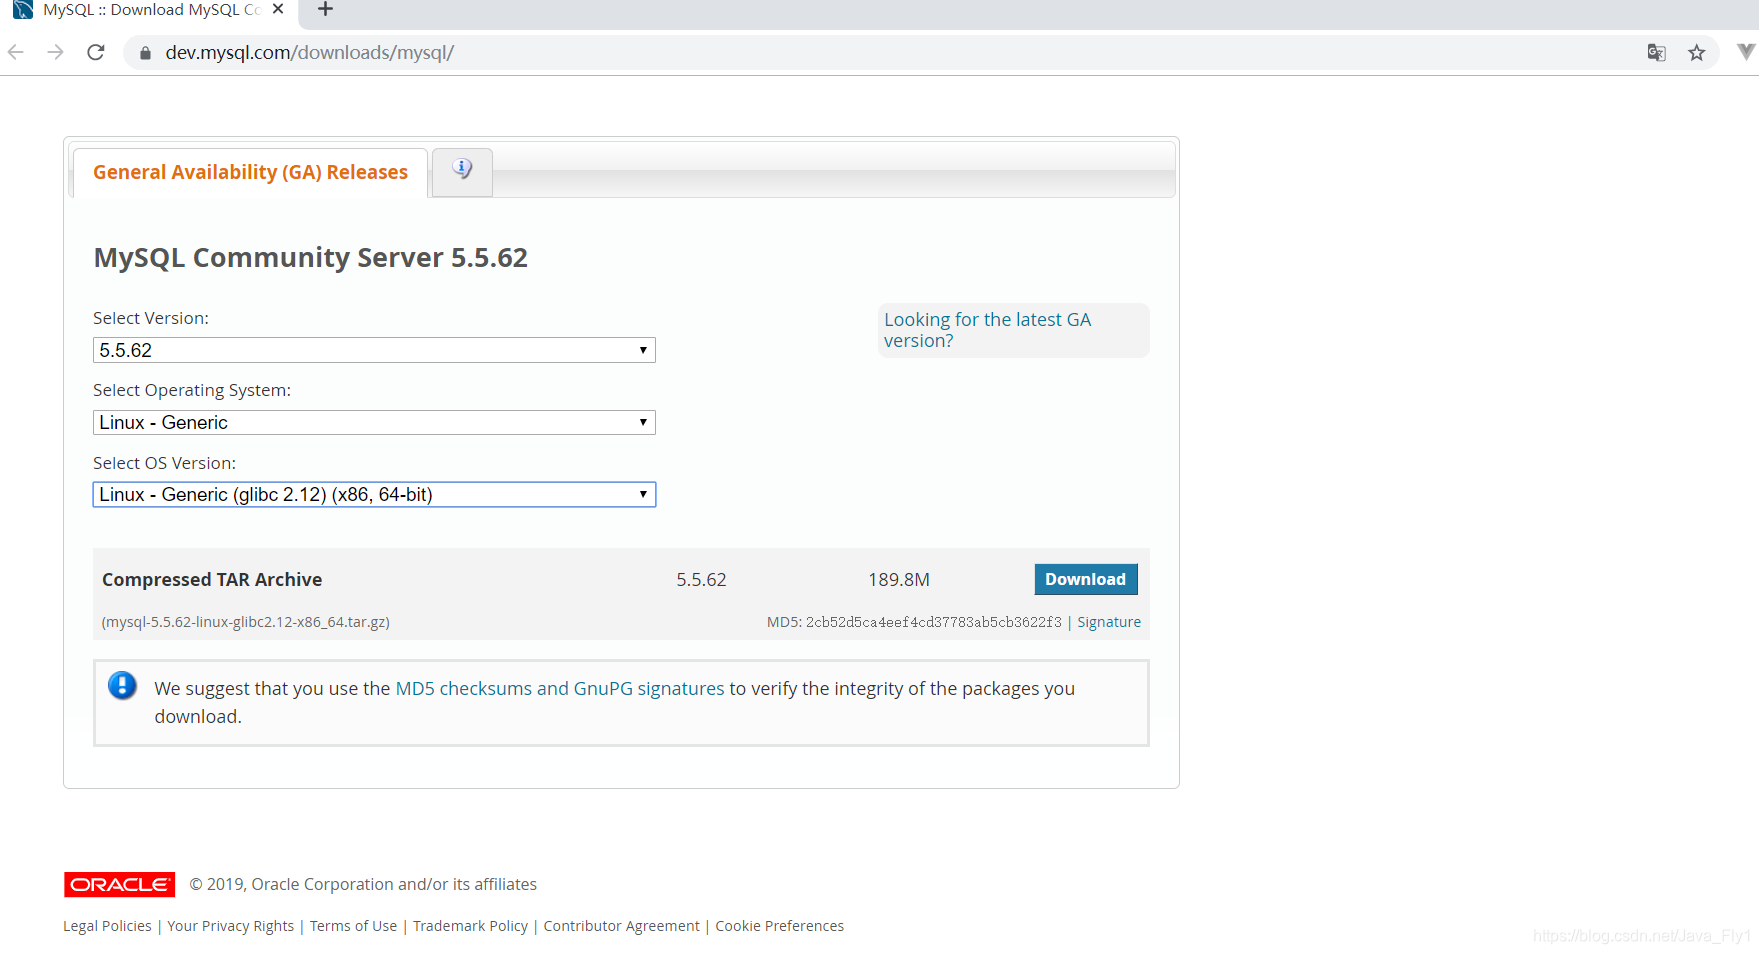Open a new browser tab
The image size is (1759, 954).
click(325, 10)
